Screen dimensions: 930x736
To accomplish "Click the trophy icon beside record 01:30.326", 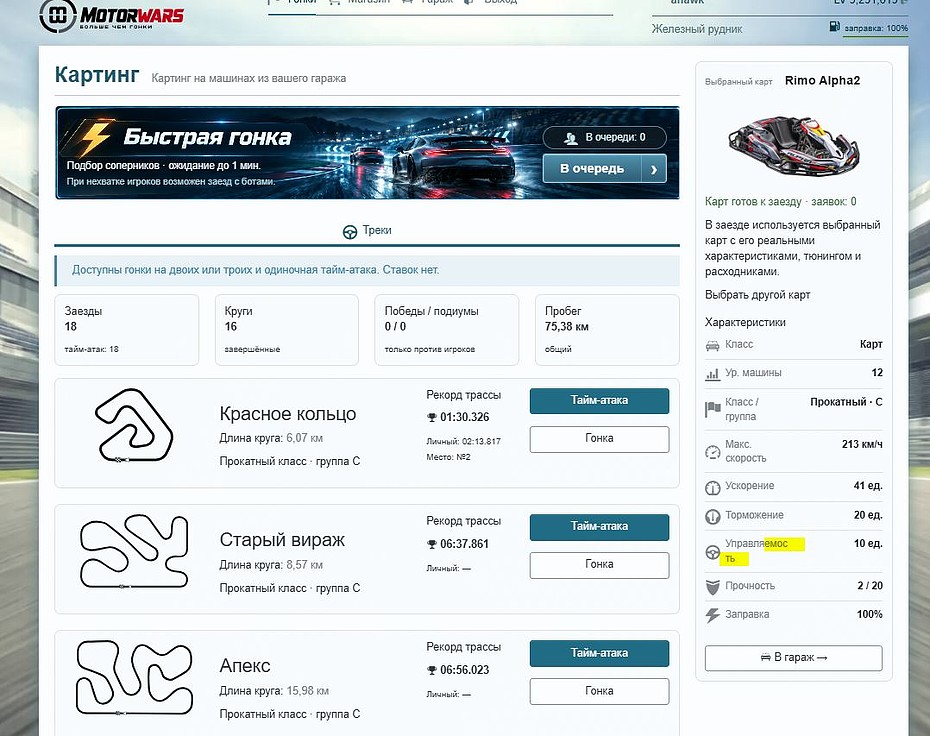I will tap(432, 418).
